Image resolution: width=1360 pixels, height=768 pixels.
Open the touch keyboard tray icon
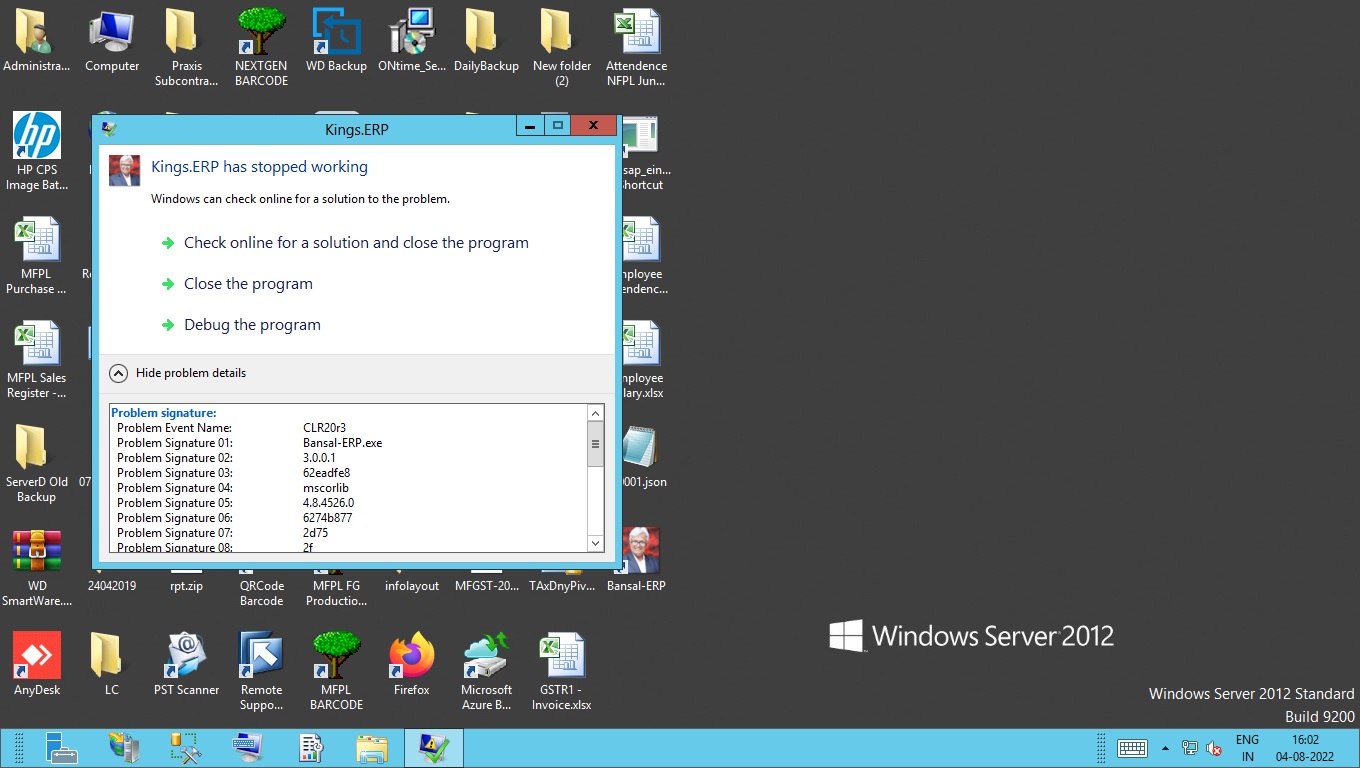pyautogui.click(x=1132, y=748)
